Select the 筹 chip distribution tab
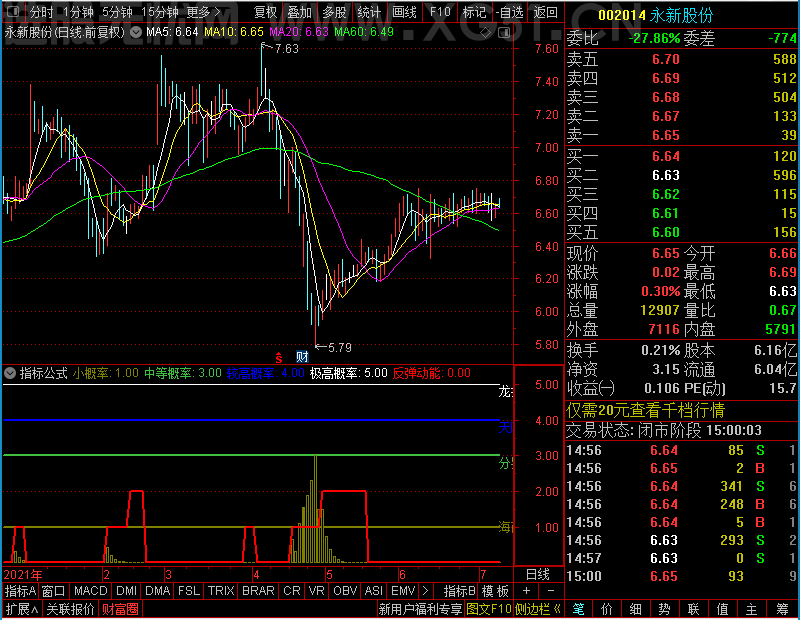The width and height of the screenshot is (800, 620). coord(782,609)
